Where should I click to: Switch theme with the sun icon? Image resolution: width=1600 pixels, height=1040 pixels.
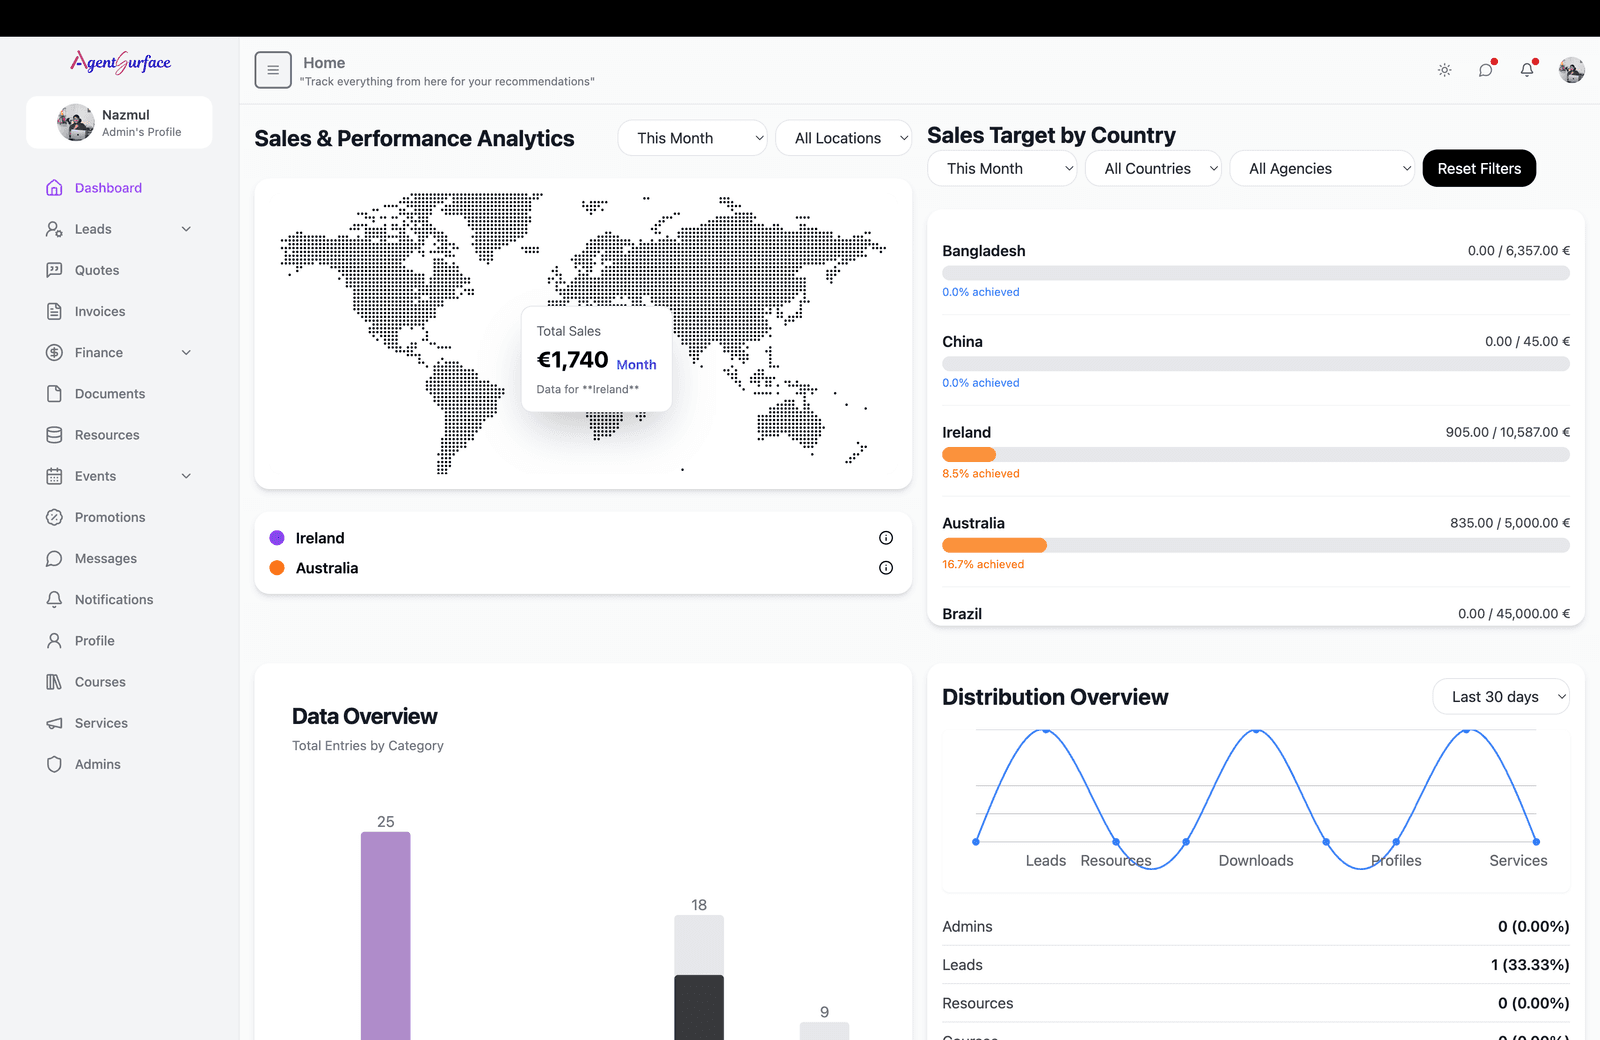pyautogui.click(x=1444, y=70)
